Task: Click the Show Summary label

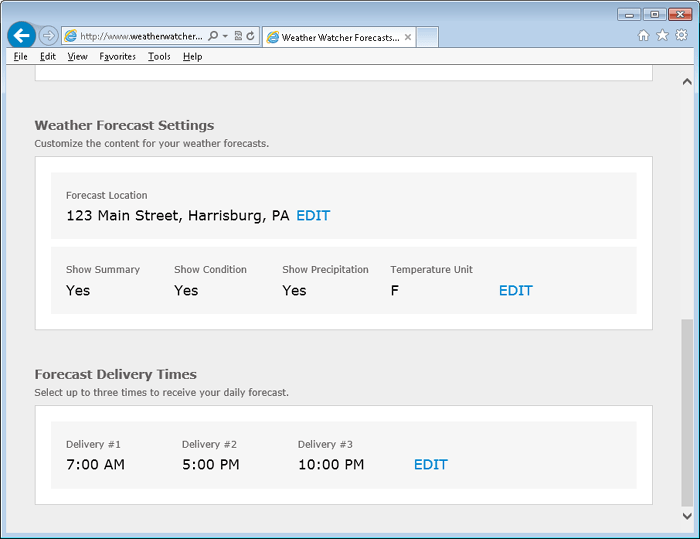Action: tap(103, 270)
